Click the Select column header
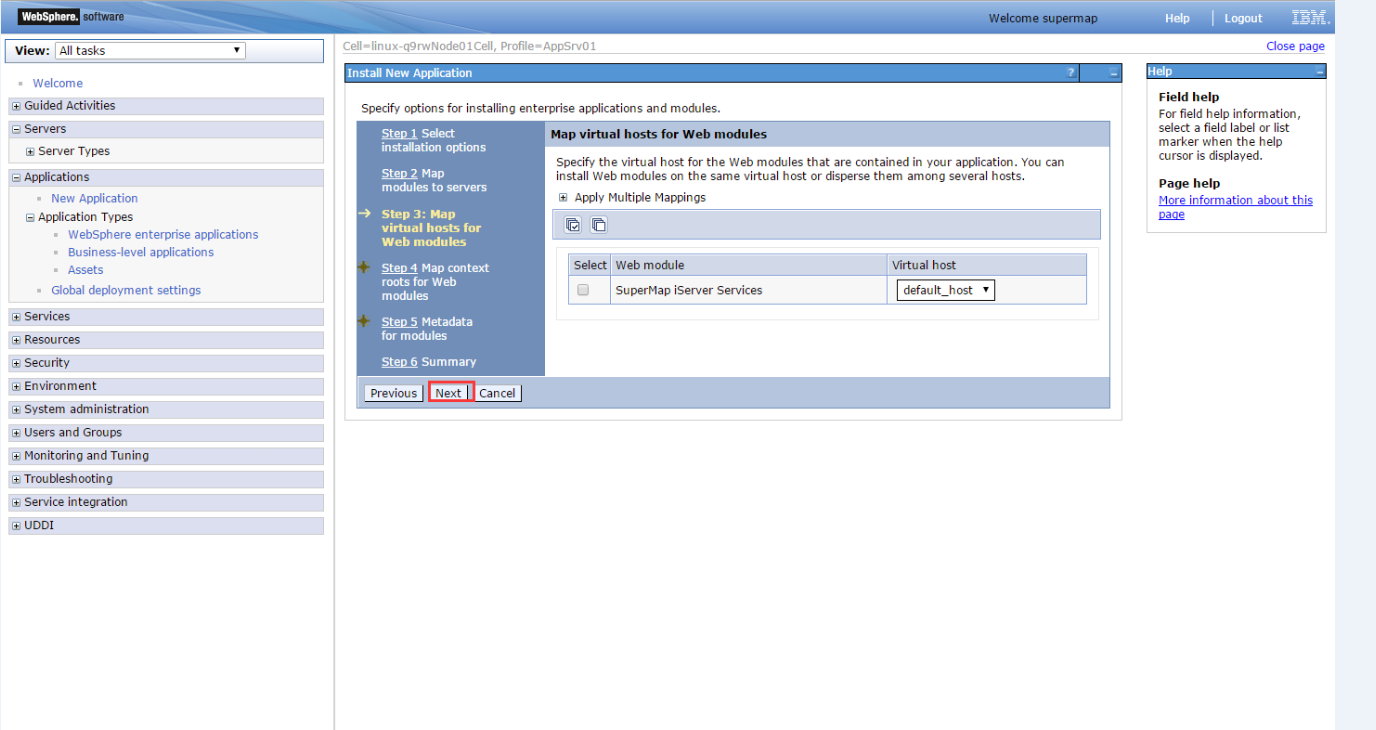This screenshot has width=1376, height=730. click(x=590, y=265)
